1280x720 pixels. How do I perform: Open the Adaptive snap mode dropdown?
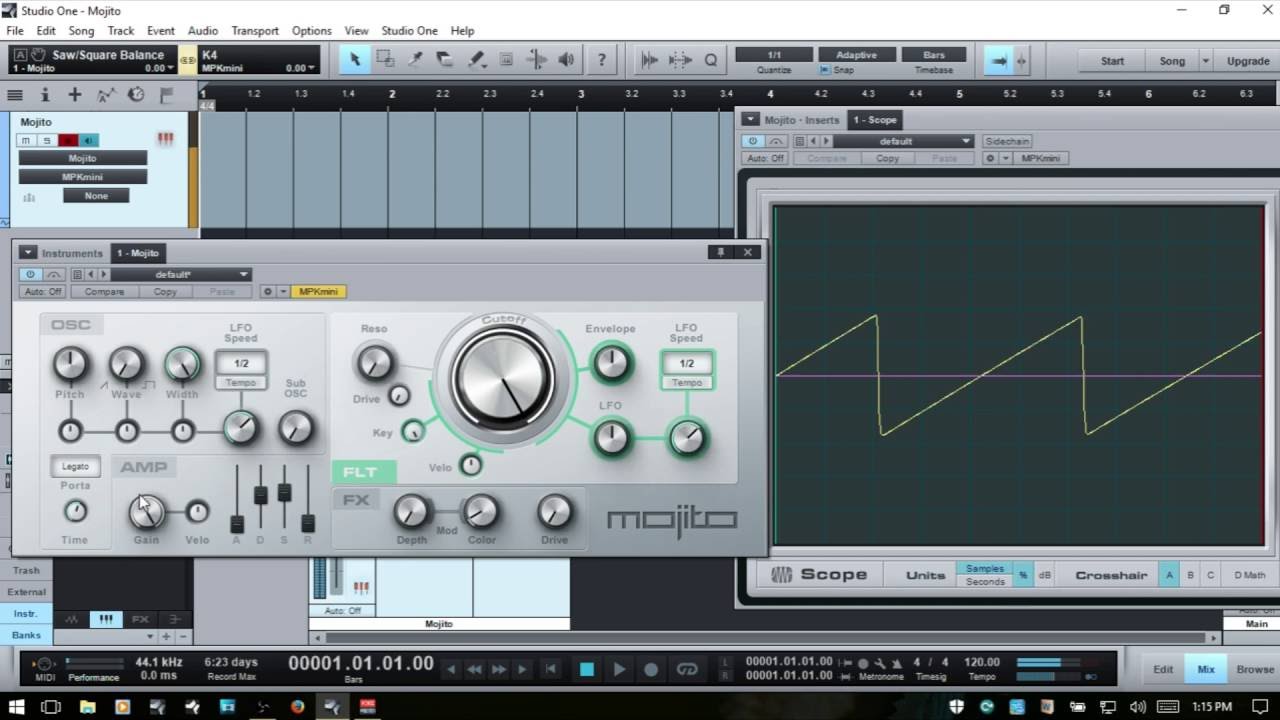[857, 55]
